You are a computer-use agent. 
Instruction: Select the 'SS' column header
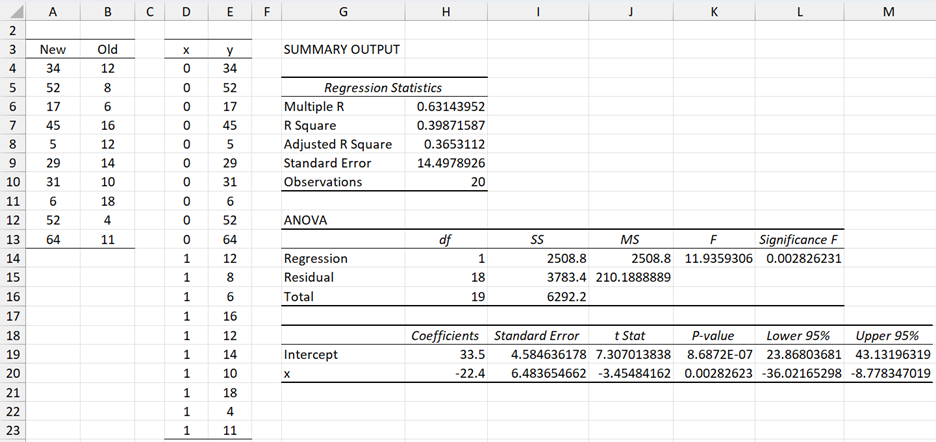[x=538, y=240]
